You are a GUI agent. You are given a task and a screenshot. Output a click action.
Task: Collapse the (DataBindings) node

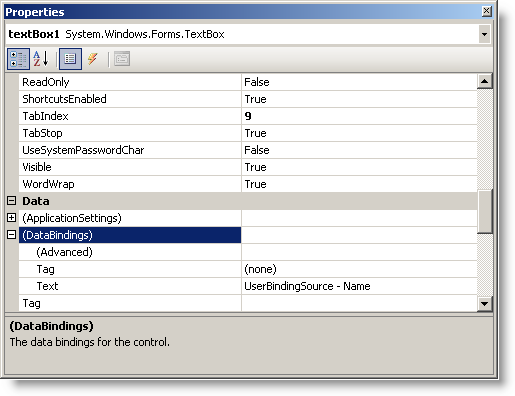pyautogui.click(x=11, y=235)
